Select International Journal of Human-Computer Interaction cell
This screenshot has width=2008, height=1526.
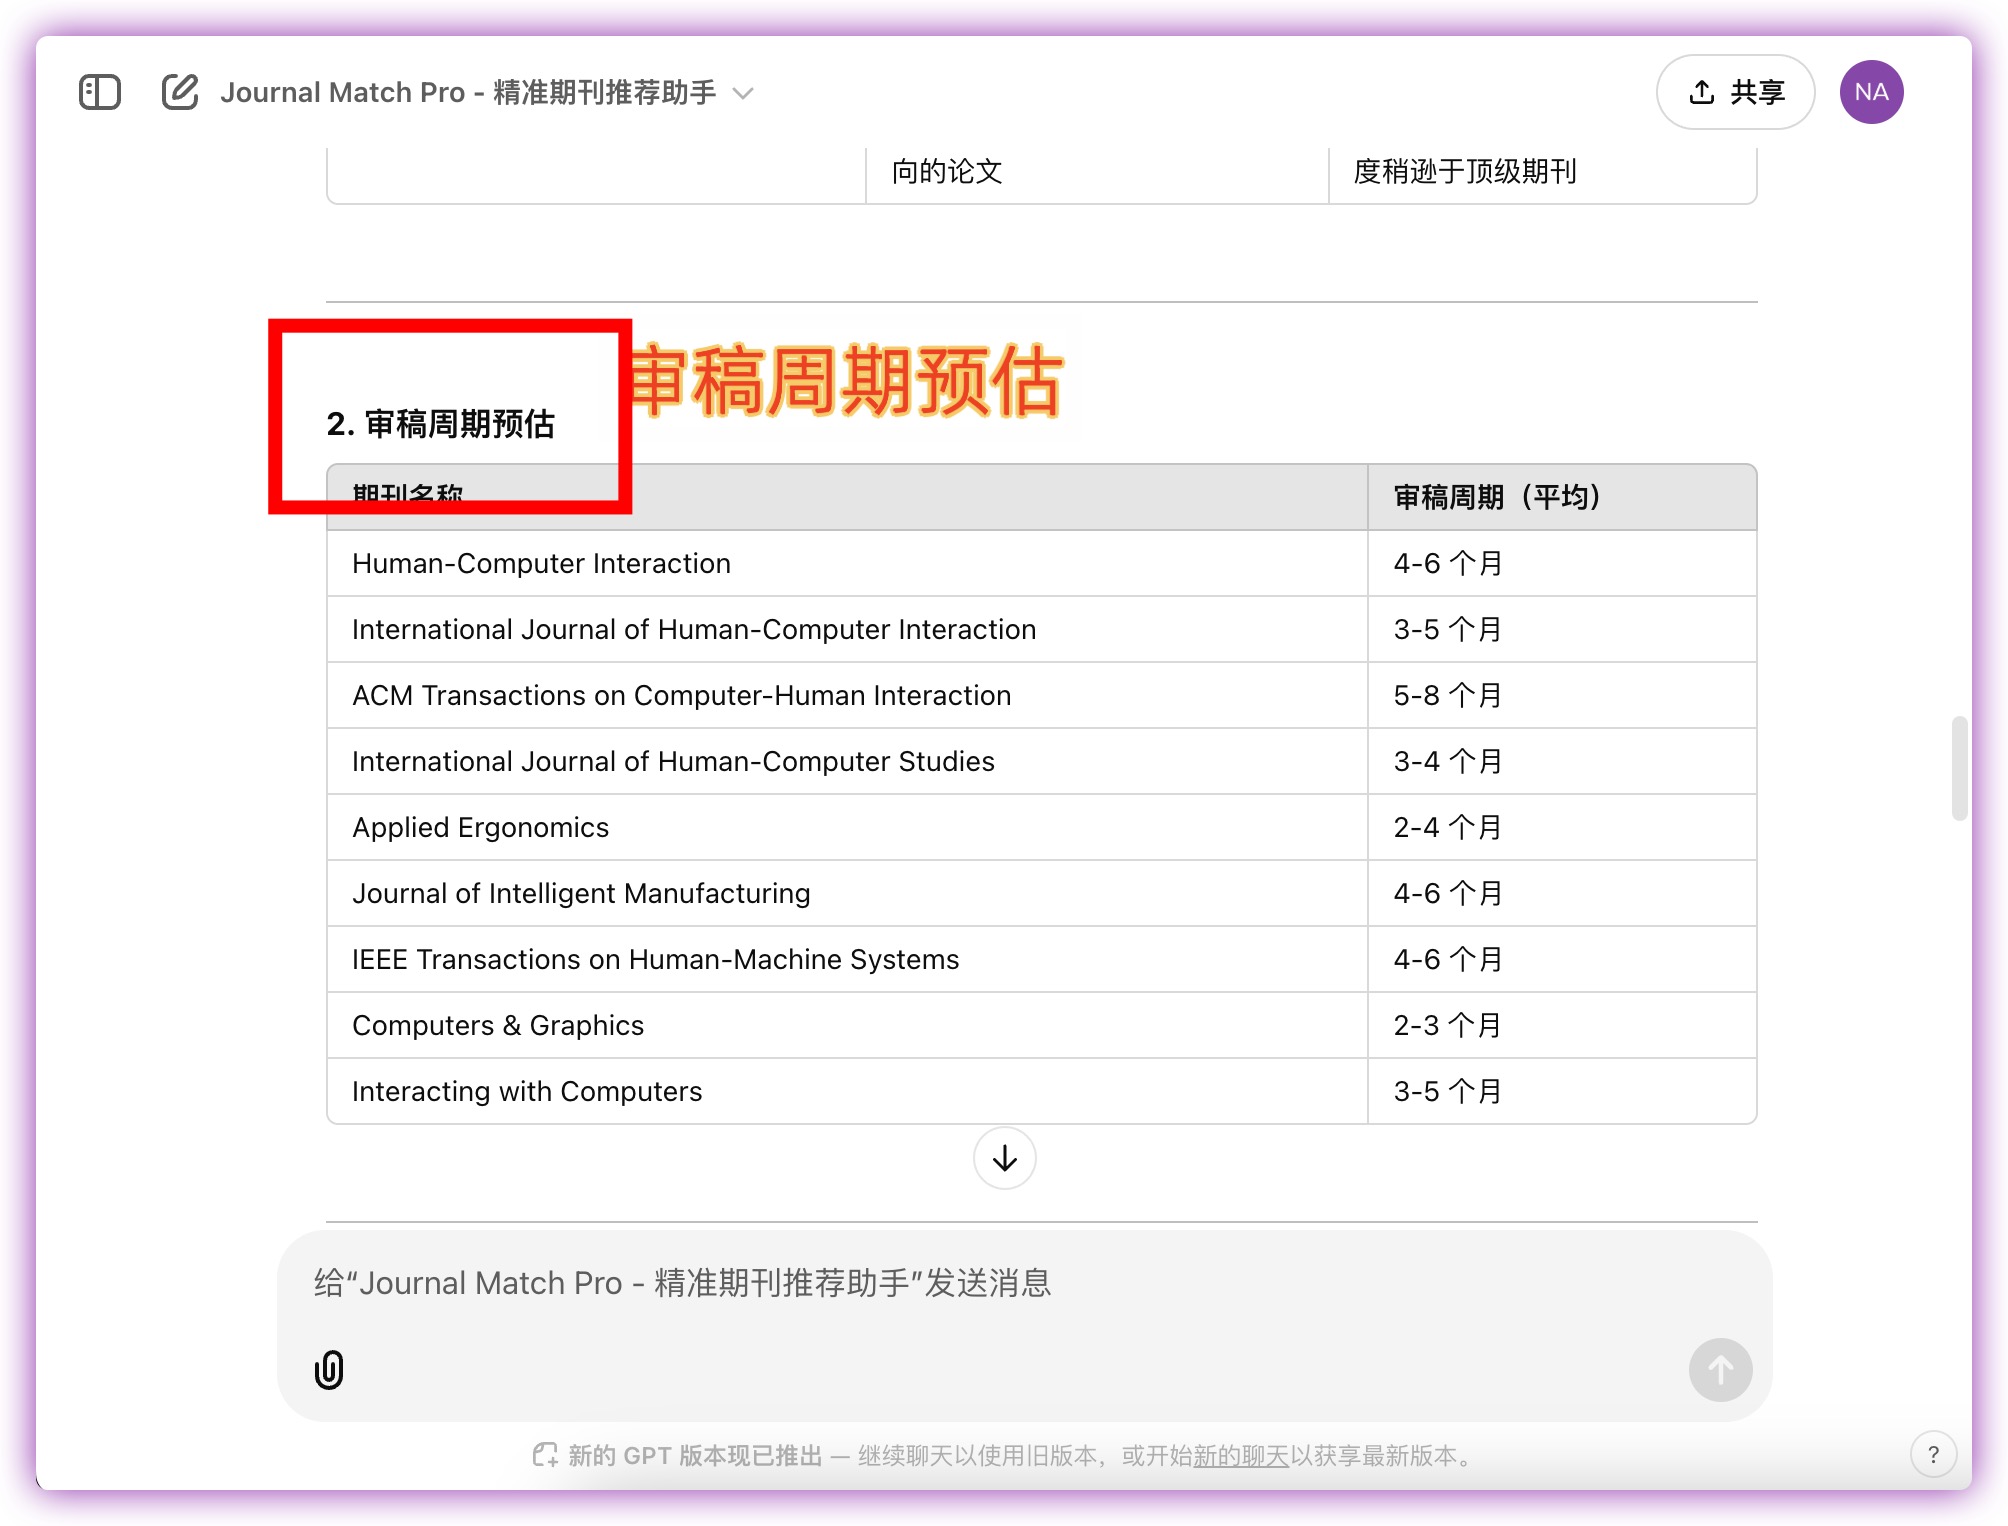847,629
